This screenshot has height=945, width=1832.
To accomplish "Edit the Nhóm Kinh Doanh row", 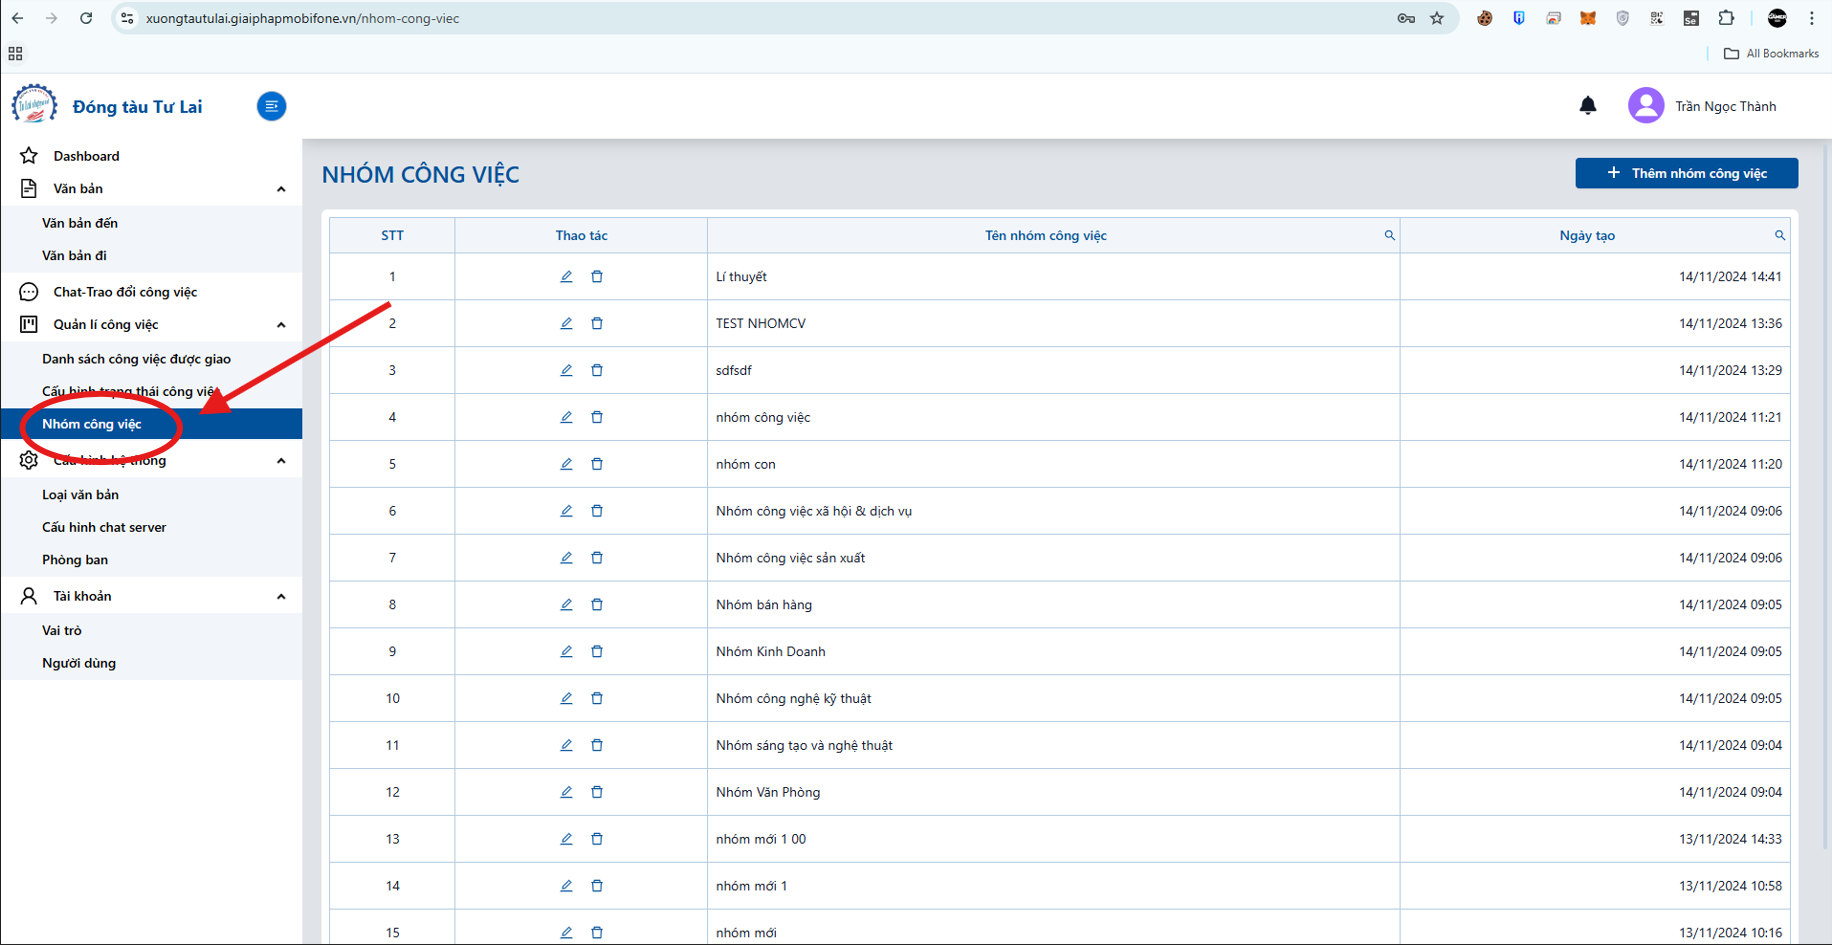I will (x=566, y=652).
